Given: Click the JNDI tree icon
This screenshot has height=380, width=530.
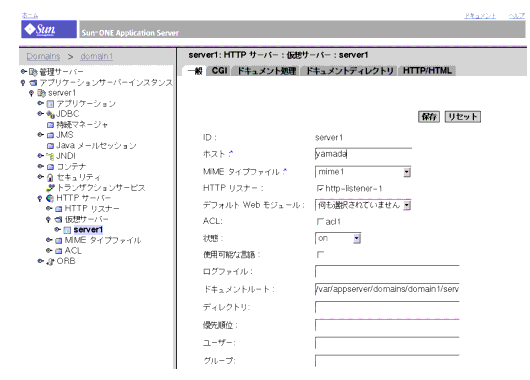Looking at the screenshot, I should (x=50, y=156).
